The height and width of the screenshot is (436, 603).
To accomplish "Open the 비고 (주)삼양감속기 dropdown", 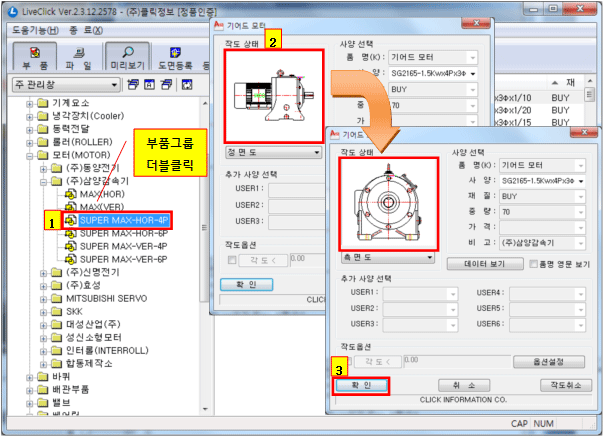I will [x=542, y=243].
